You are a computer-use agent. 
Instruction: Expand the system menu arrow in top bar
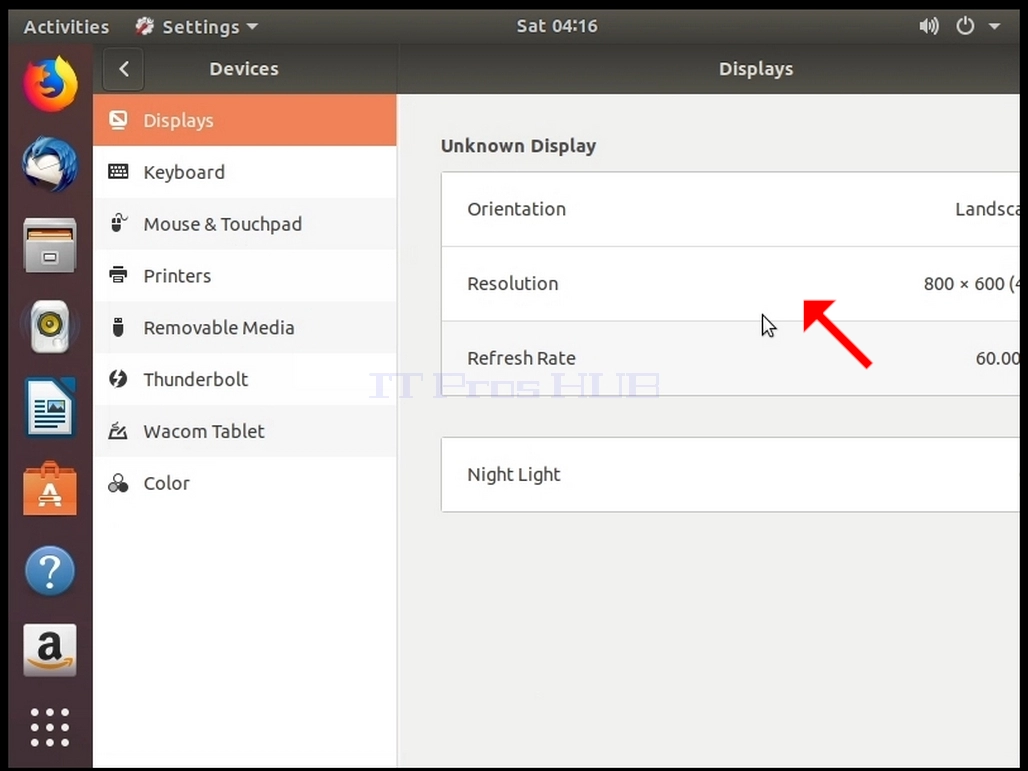[x=995, y=26]
